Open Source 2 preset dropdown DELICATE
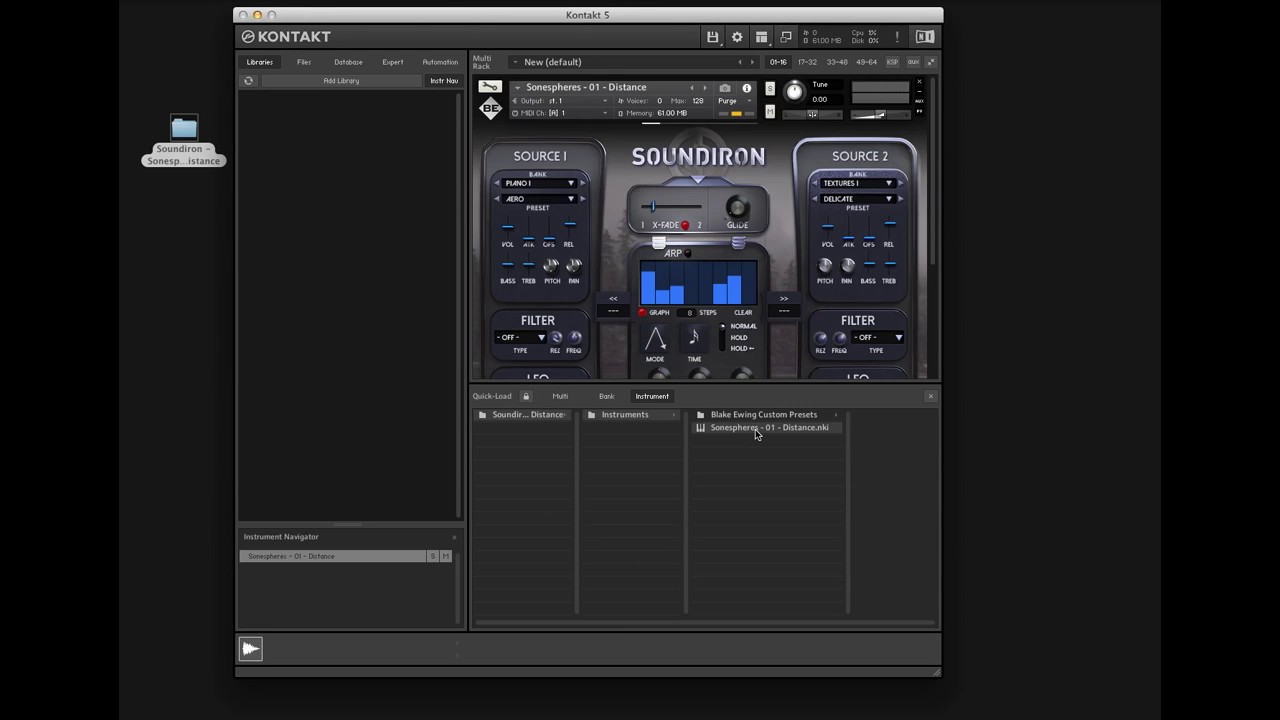The image size is (1280, 720). point(858,199)
